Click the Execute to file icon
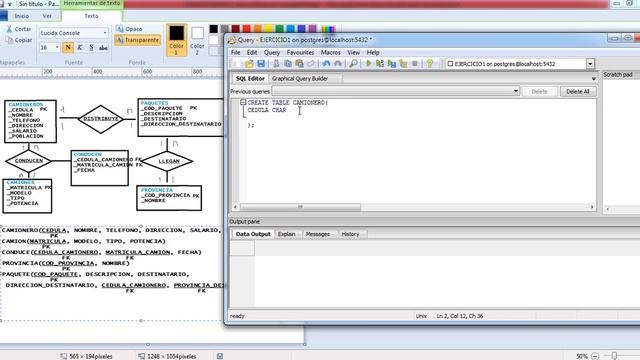This screenshot has width=640, height=360. (392, 64)
